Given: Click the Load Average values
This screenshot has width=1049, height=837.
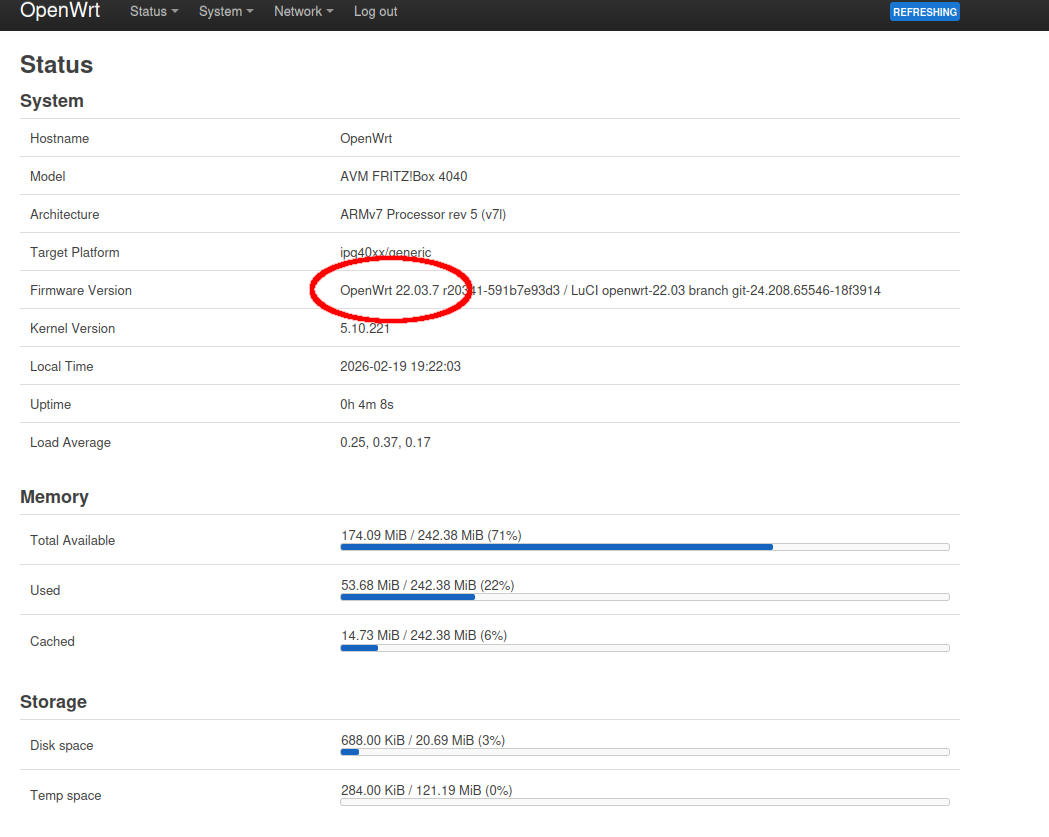Looking at the screenshot, I should 385,443.
